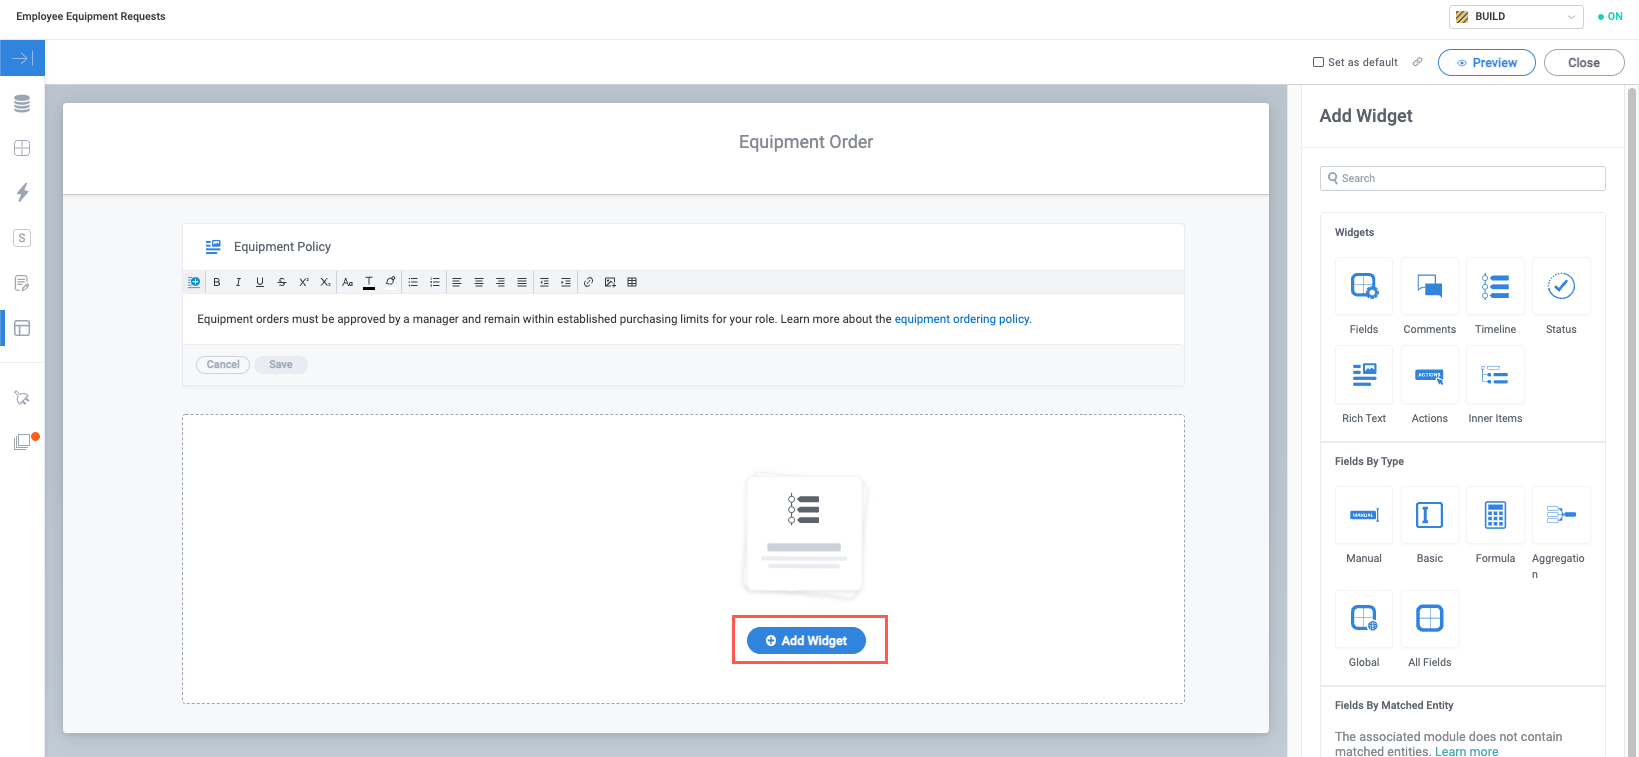Click into the equipment policy text body

(x=683, y=319)
